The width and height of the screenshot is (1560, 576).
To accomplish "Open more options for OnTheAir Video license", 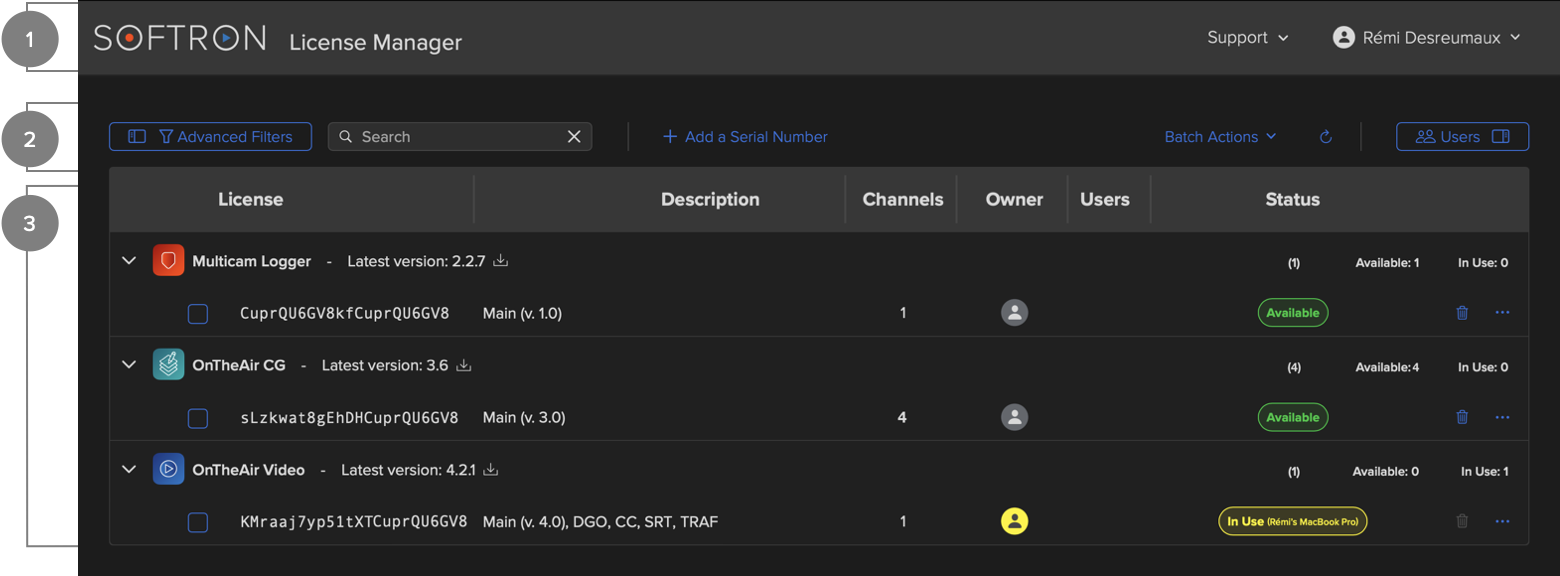I will 1502,521.
